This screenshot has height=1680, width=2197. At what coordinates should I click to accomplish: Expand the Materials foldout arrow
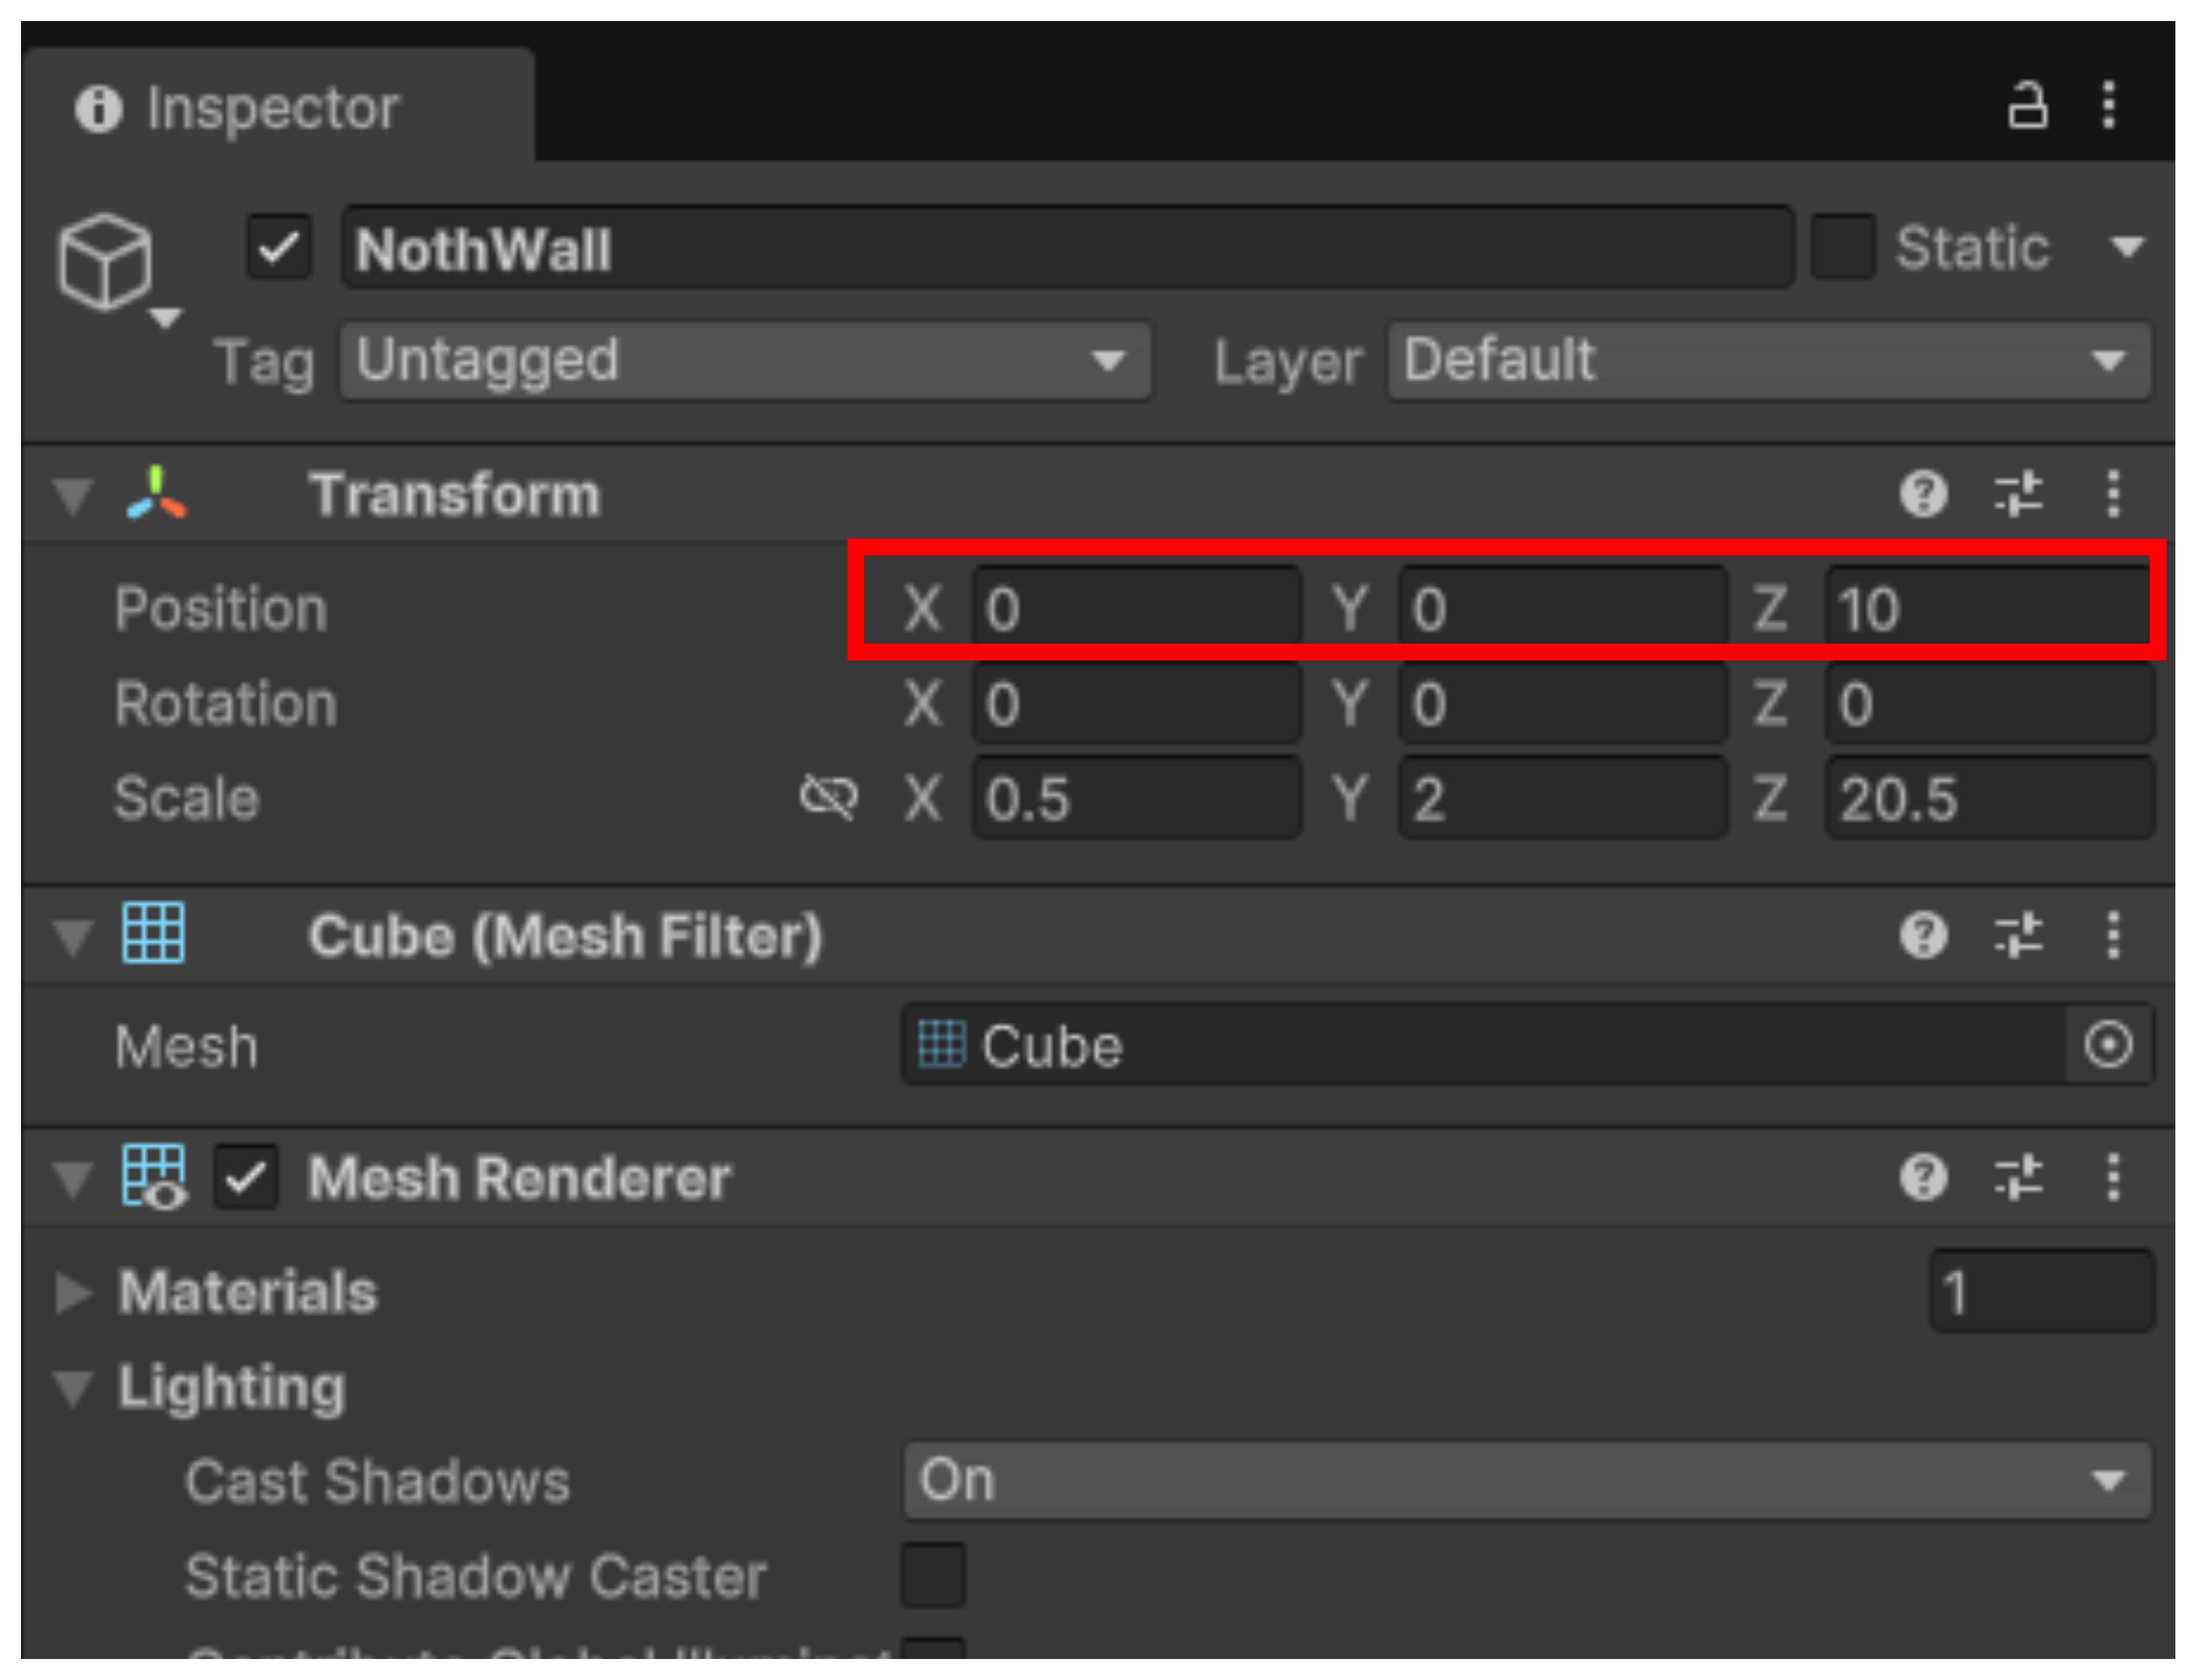click(x=73, y=1292)
